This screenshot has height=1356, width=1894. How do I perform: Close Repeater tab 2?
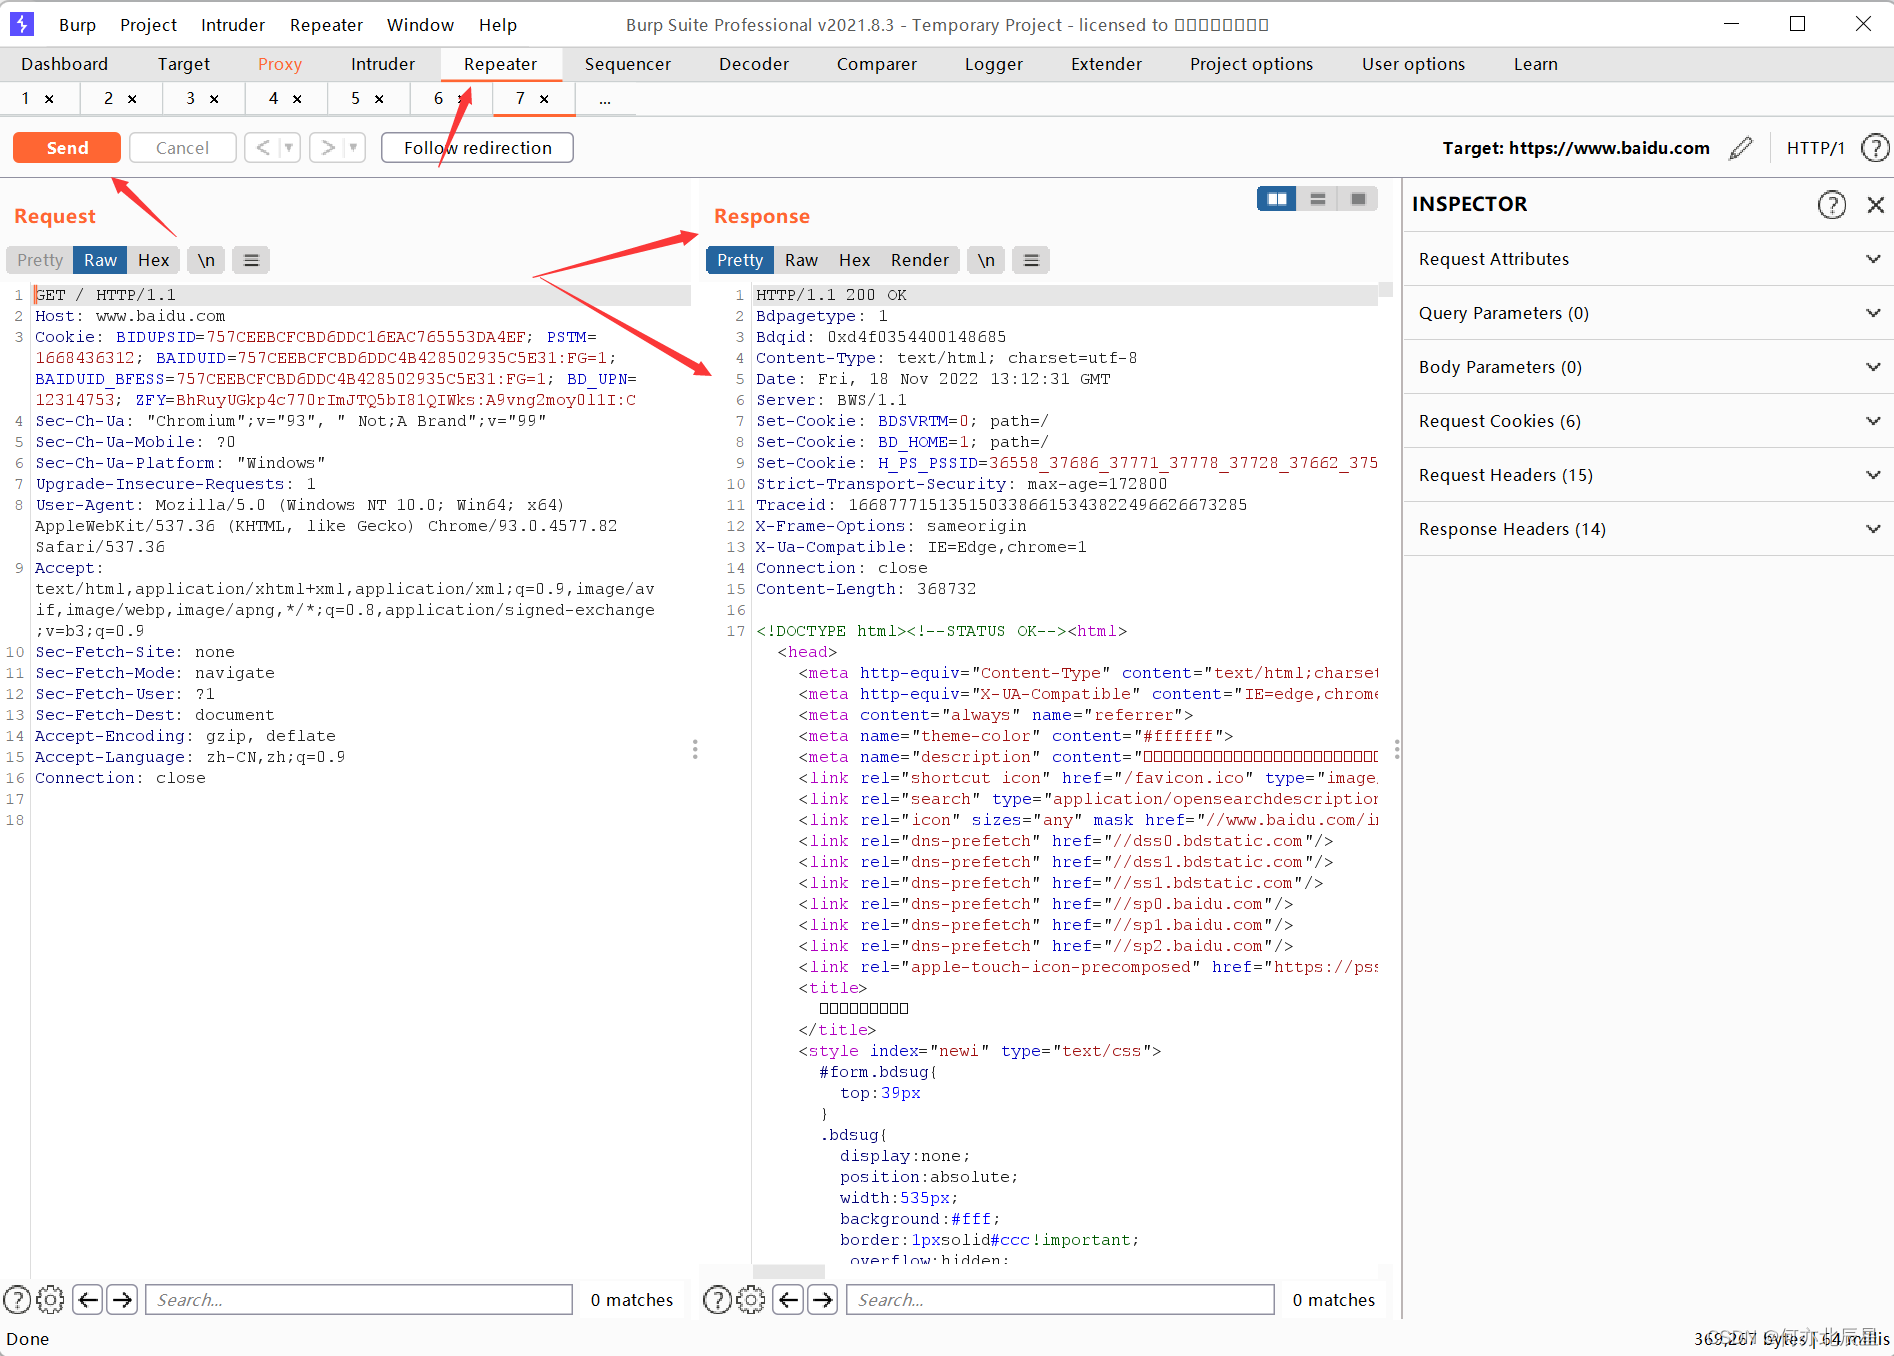point(132,99)
